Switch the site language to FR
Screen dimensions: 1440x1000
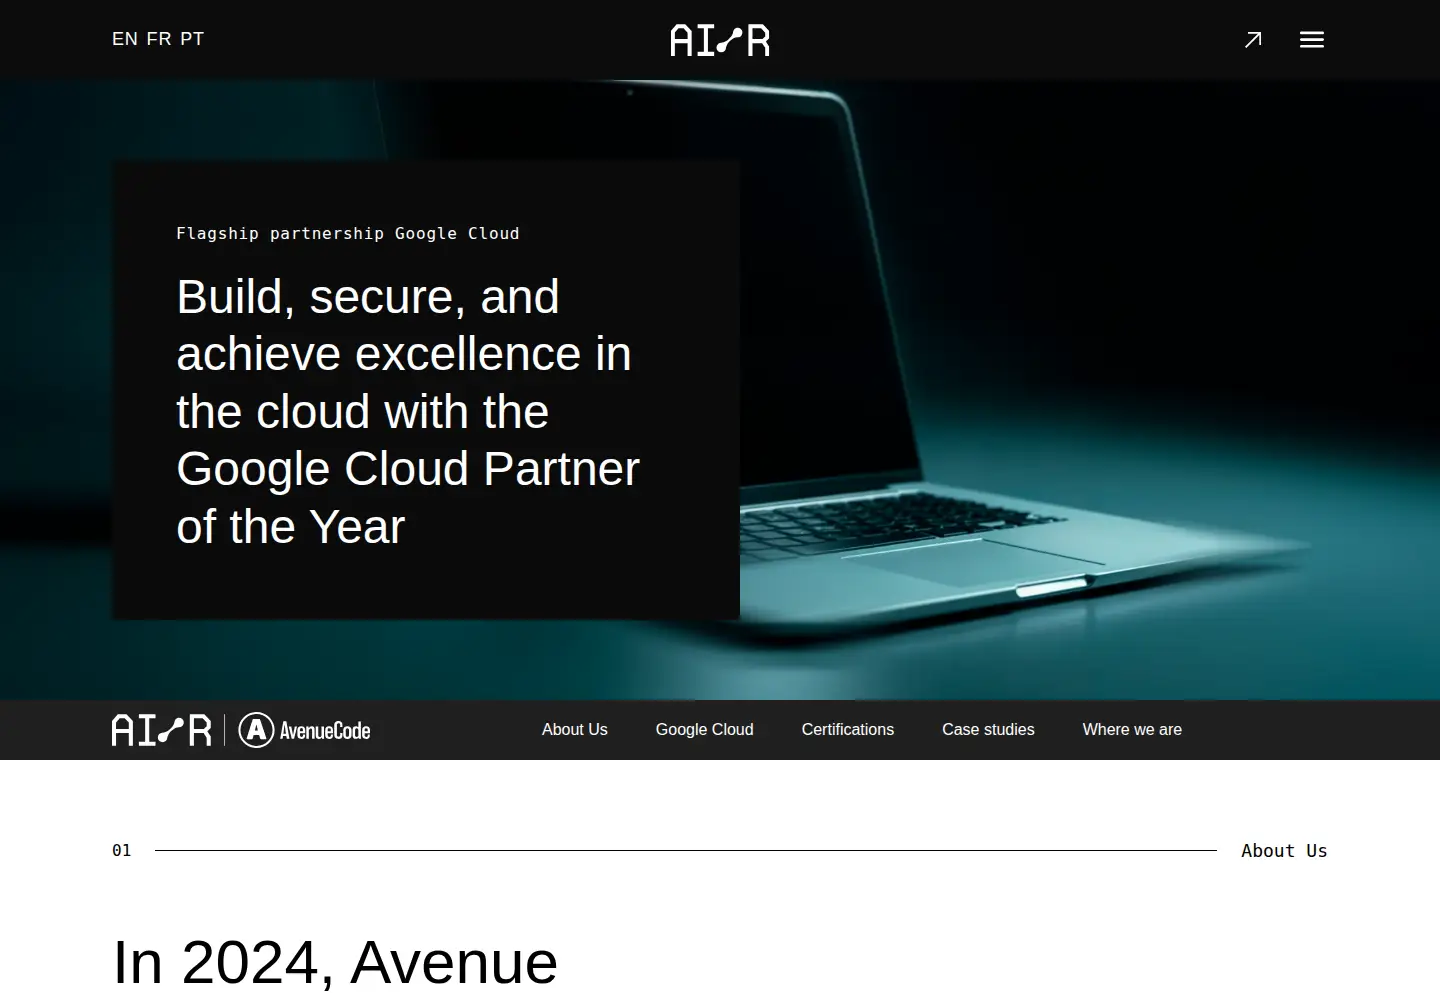159,39
